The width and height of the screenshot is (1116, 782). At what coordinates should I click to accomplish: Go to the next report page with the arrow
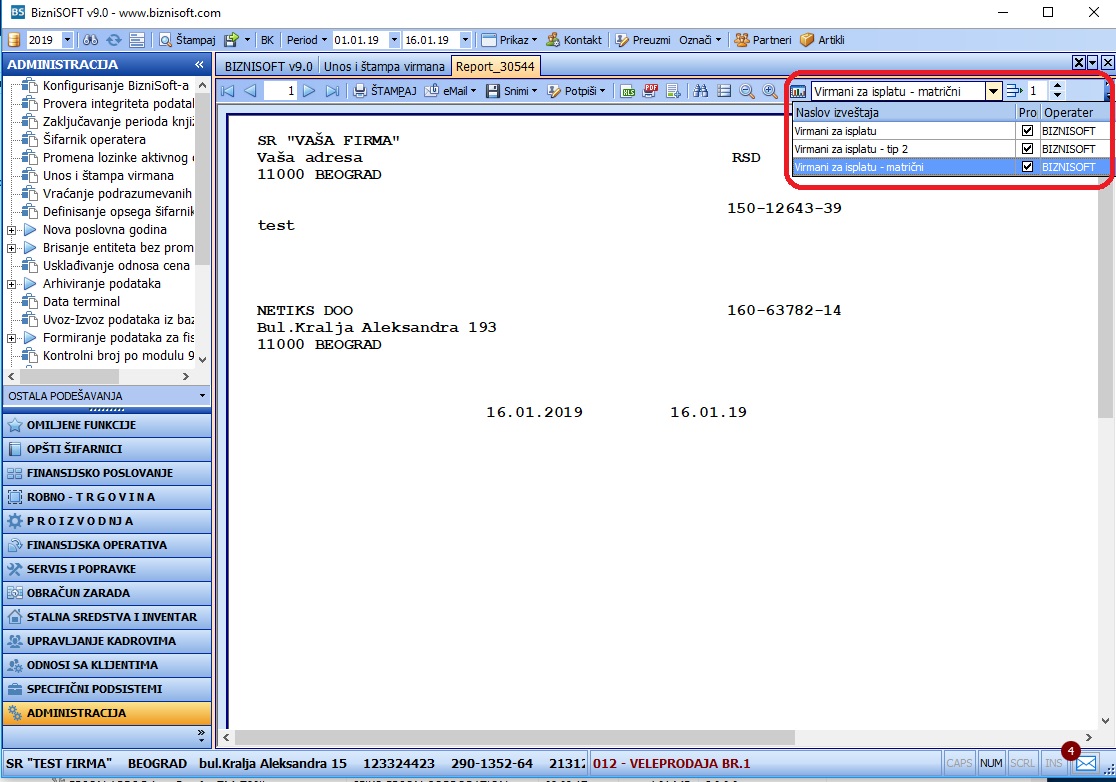(309, 91)
